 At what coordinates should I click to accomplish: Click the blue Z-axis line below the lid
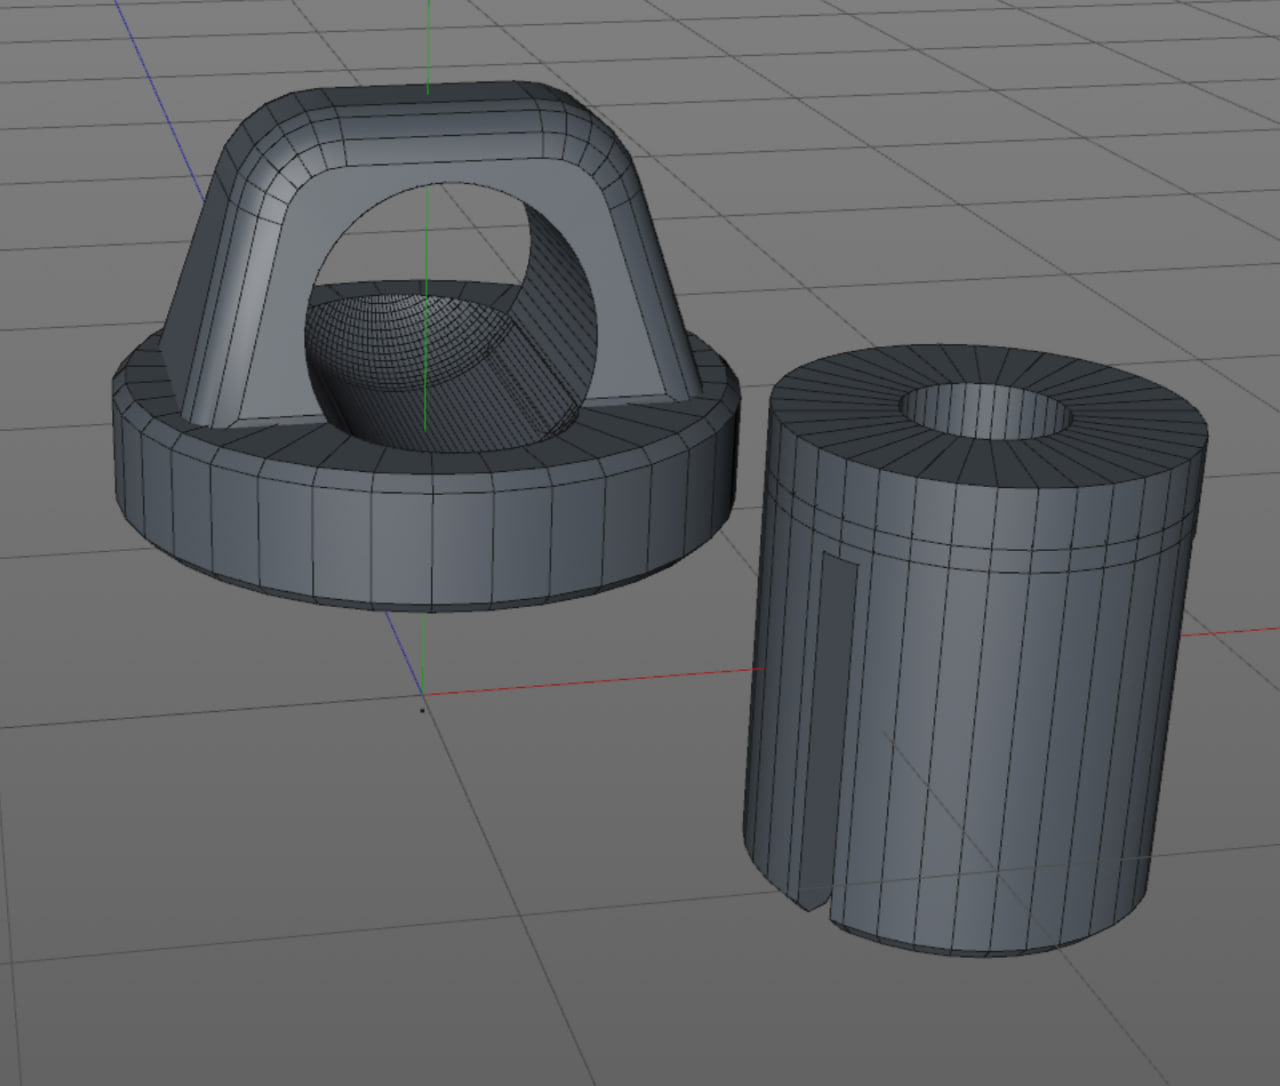click(x=403, y=650)
